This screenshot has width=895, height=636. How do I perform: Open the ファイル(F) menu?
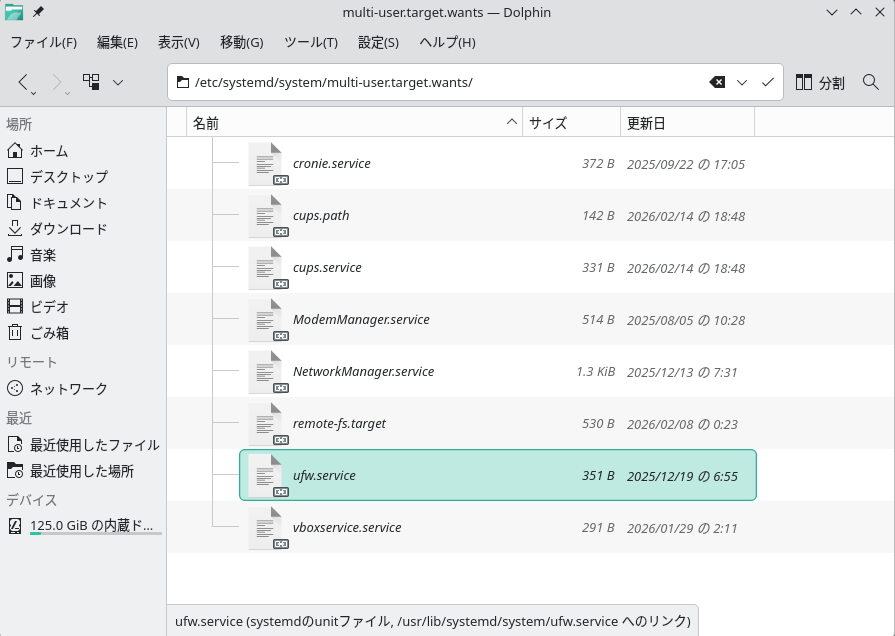tap(43, 42)
